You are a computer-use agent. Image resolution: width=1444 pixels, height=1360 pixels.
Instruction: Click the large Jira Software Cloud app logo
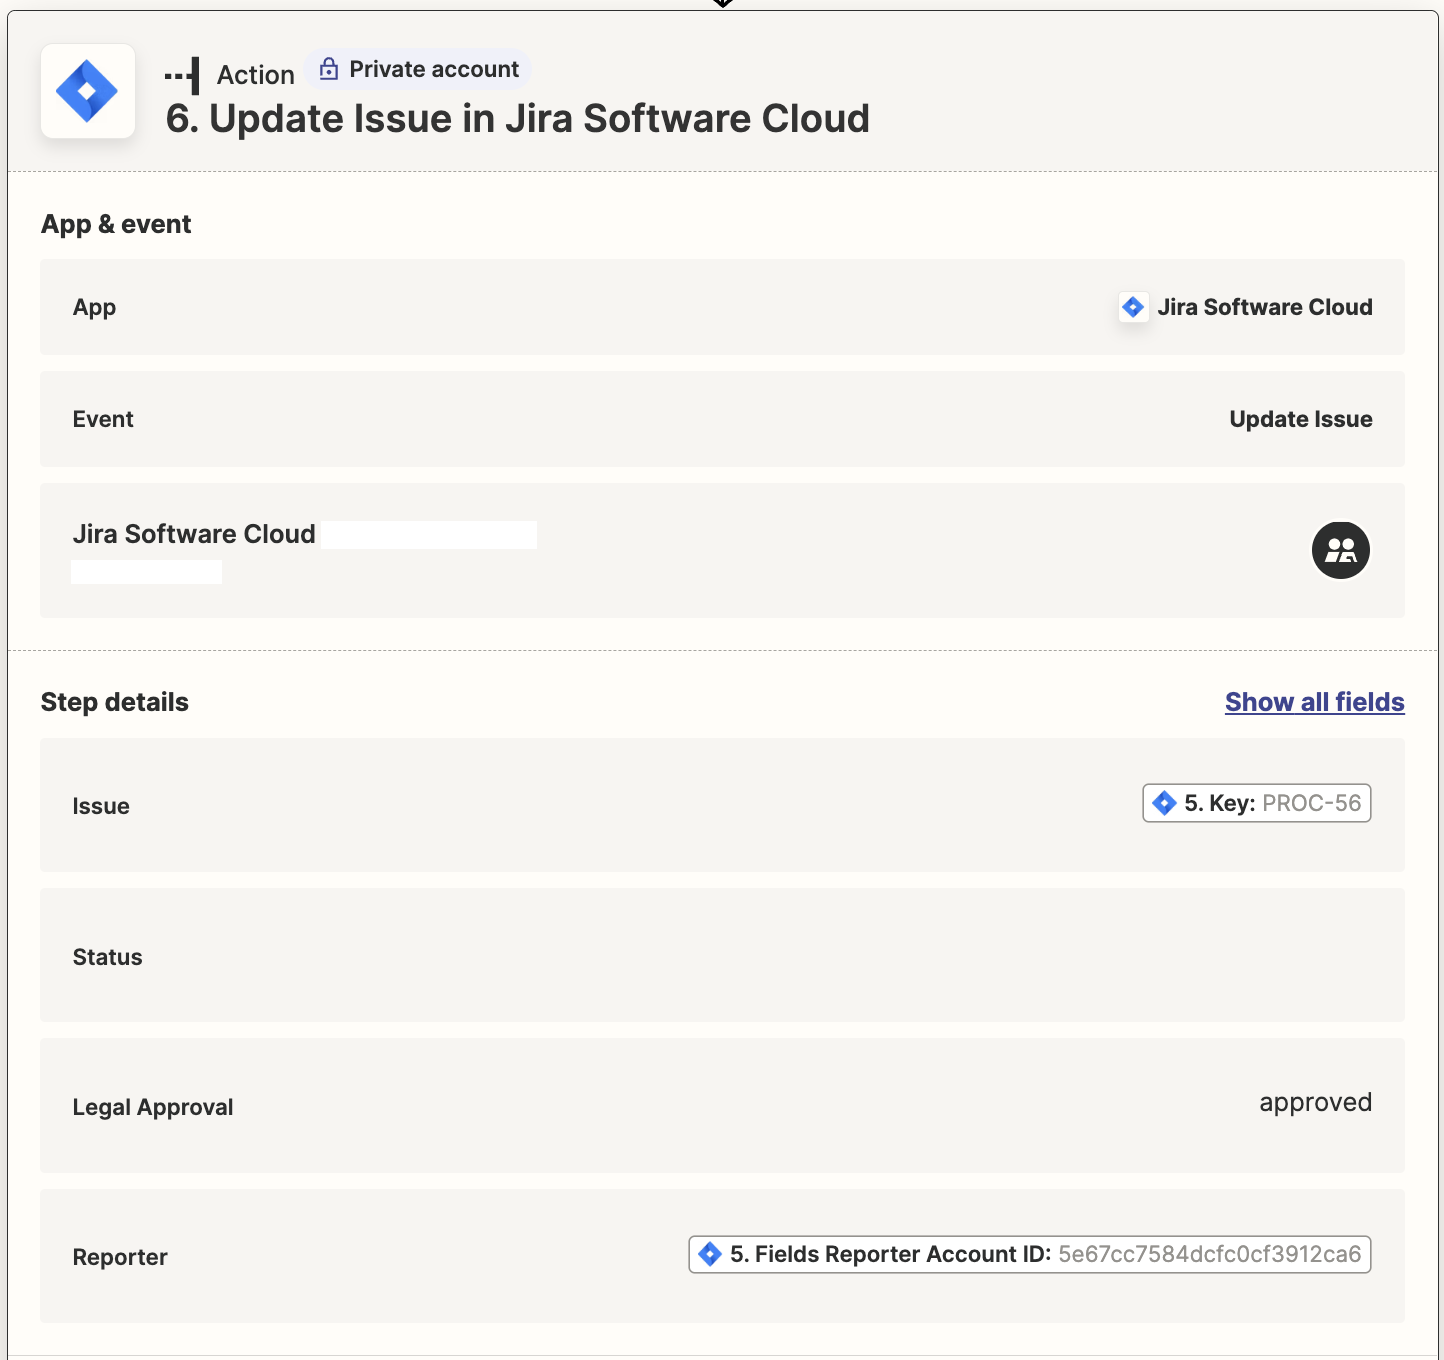88,91
